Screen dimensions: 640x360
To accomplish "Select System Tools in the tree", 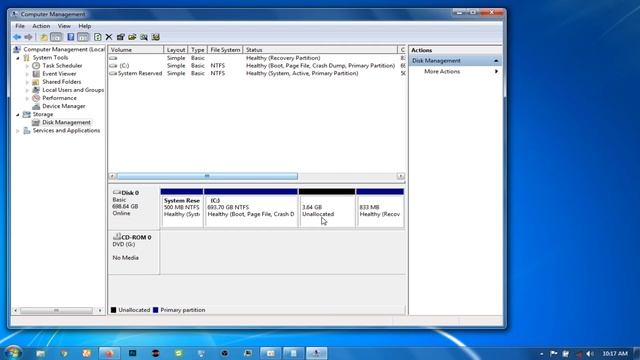I will [50, 58].
